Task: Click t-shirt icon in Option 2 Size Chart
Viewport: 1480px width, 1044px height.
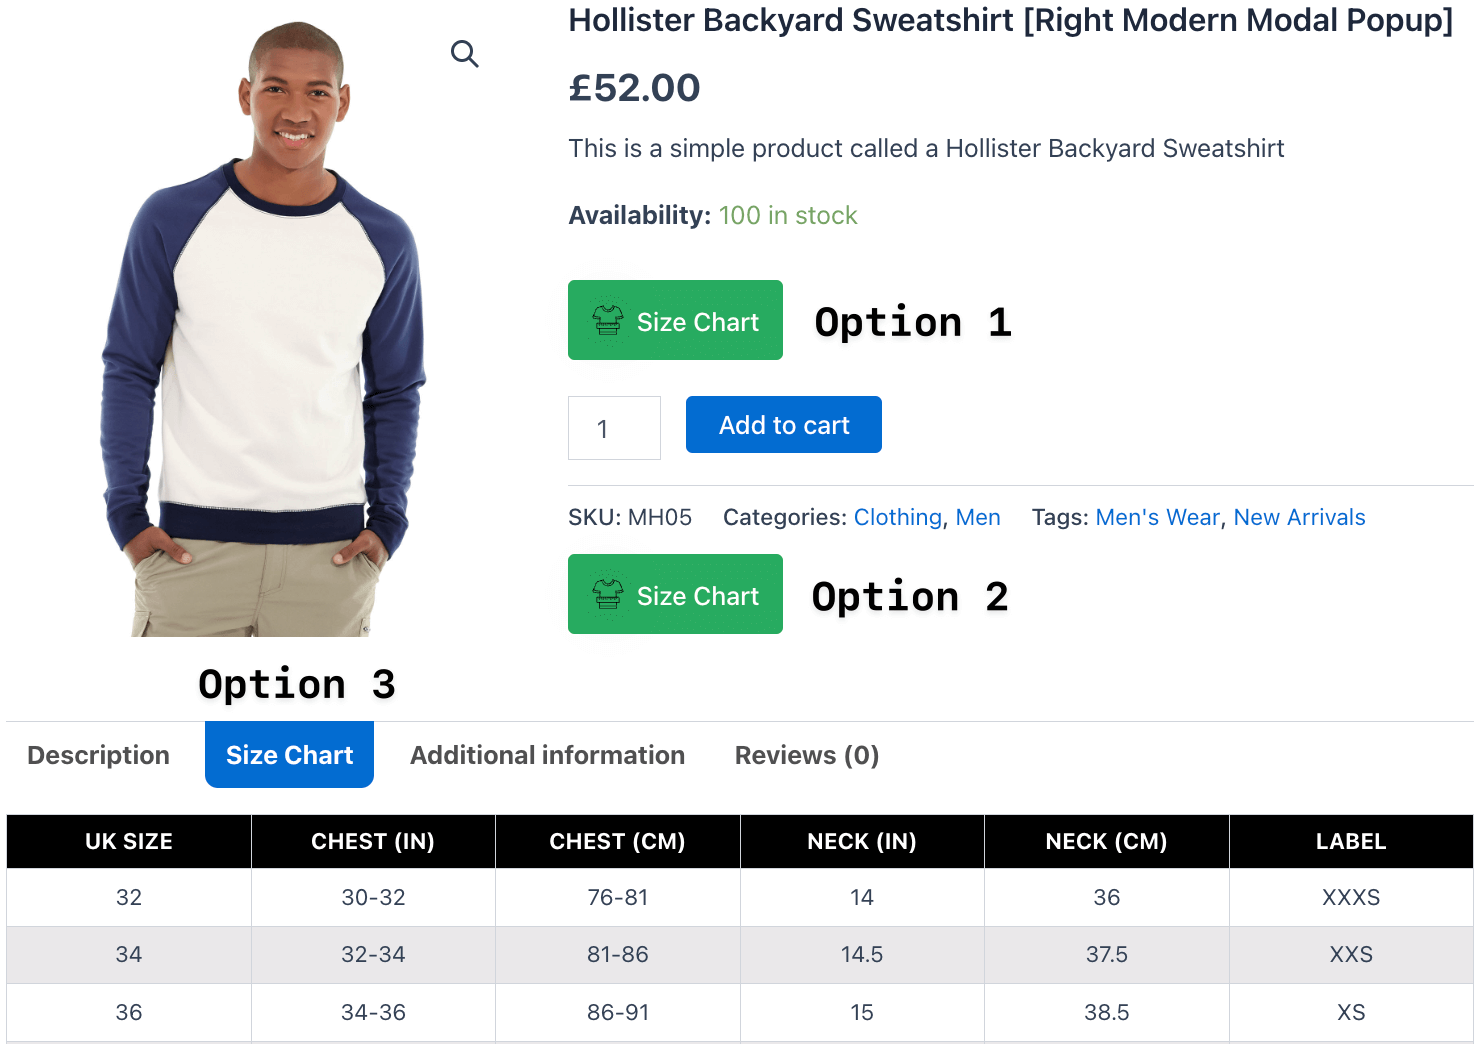Action: click(608, 595)
